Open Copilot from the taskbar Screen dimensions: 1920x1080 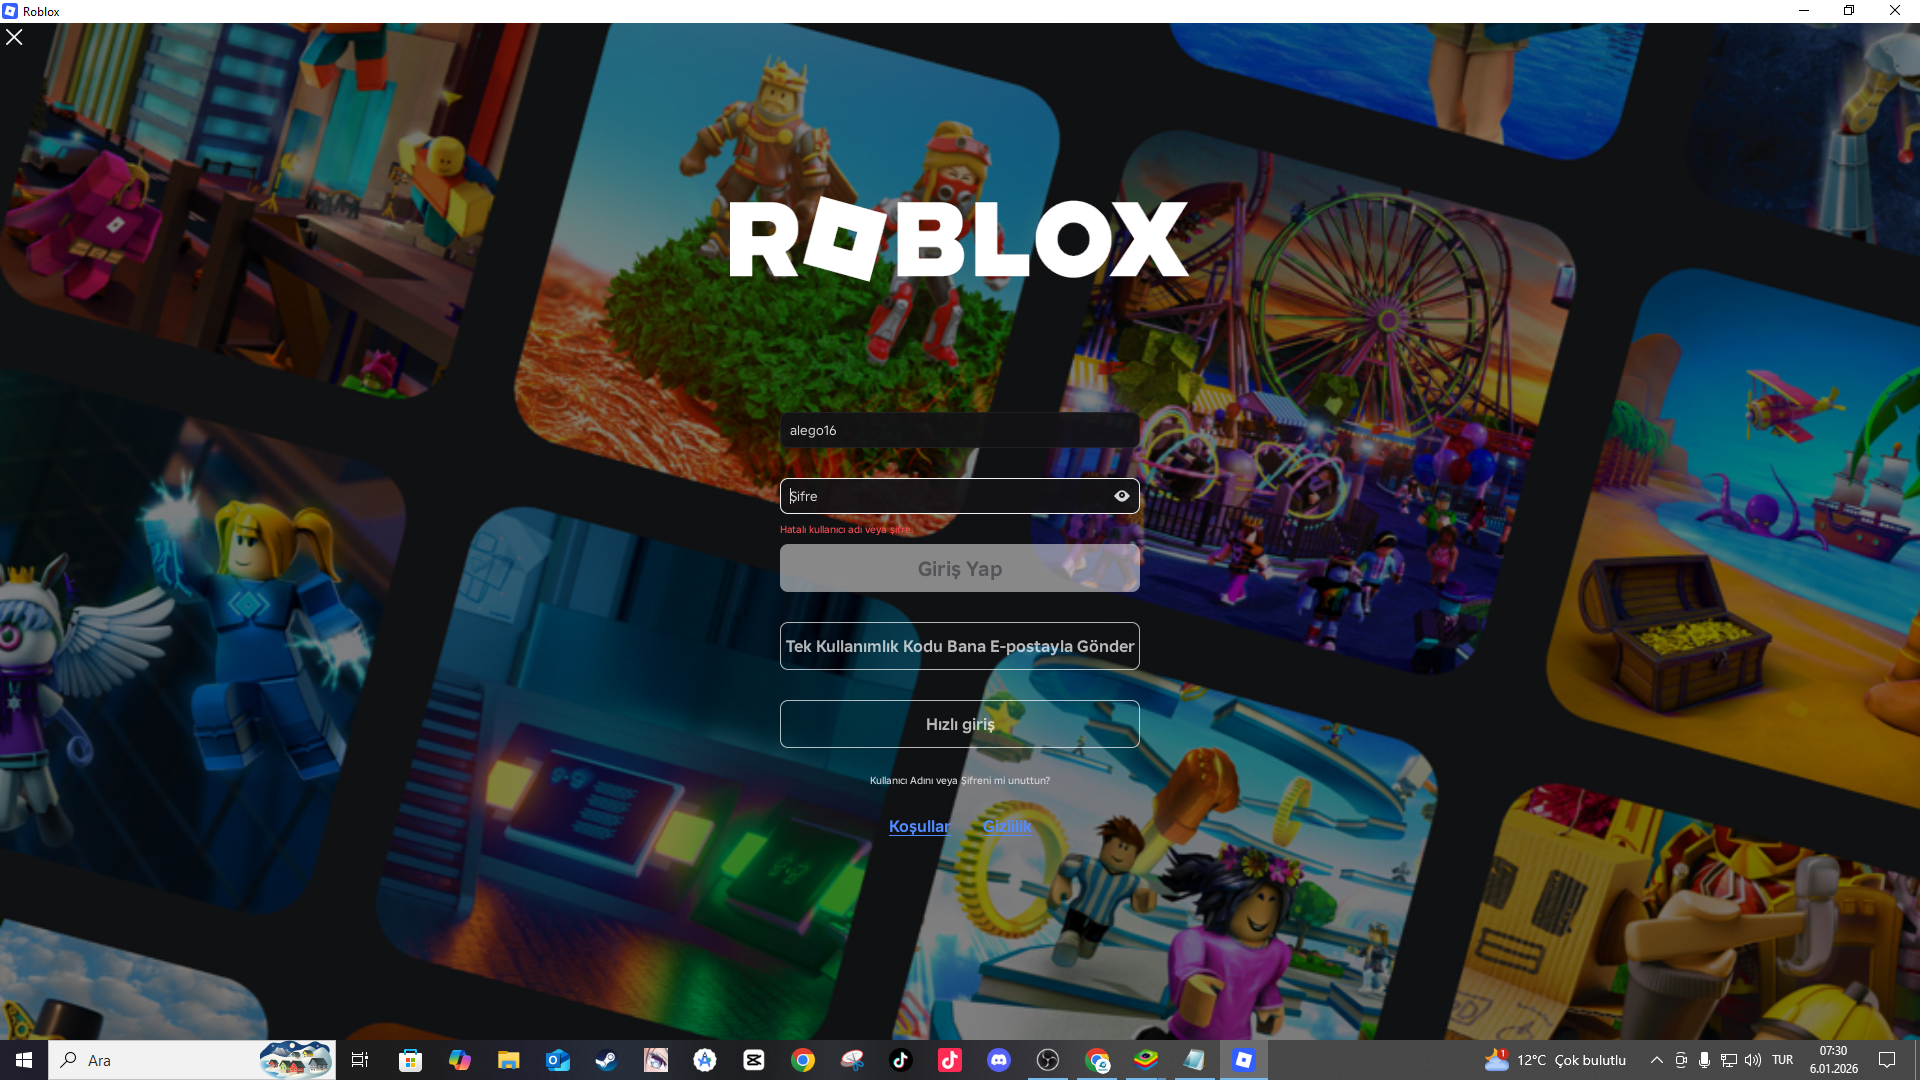459,1060
